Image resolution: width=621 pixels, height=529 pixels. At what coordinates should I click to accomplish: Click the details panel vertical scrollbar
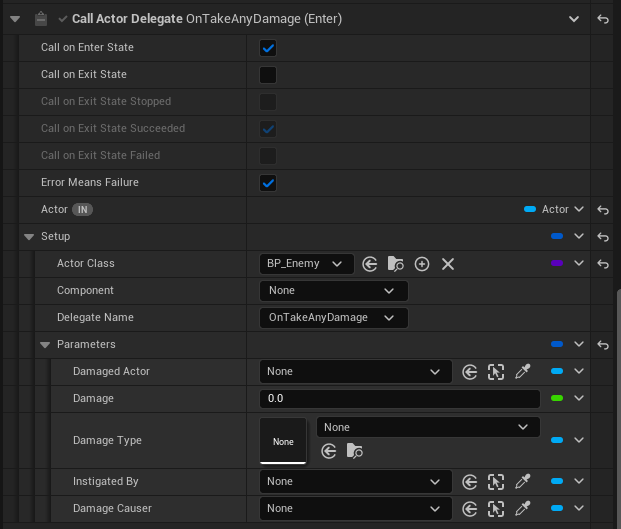(618, 408)
